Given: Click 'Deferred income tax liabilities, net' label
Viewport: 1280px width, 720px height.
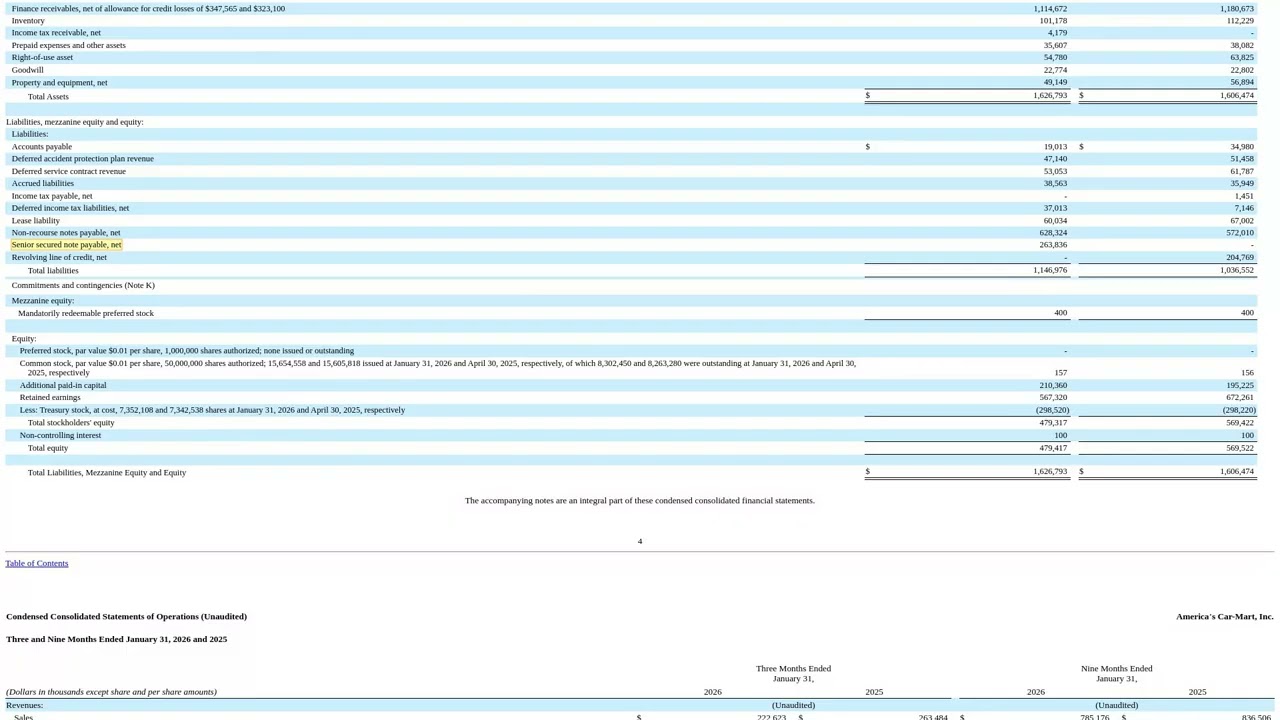Looking at the screenshot, I should click(70, 208).
